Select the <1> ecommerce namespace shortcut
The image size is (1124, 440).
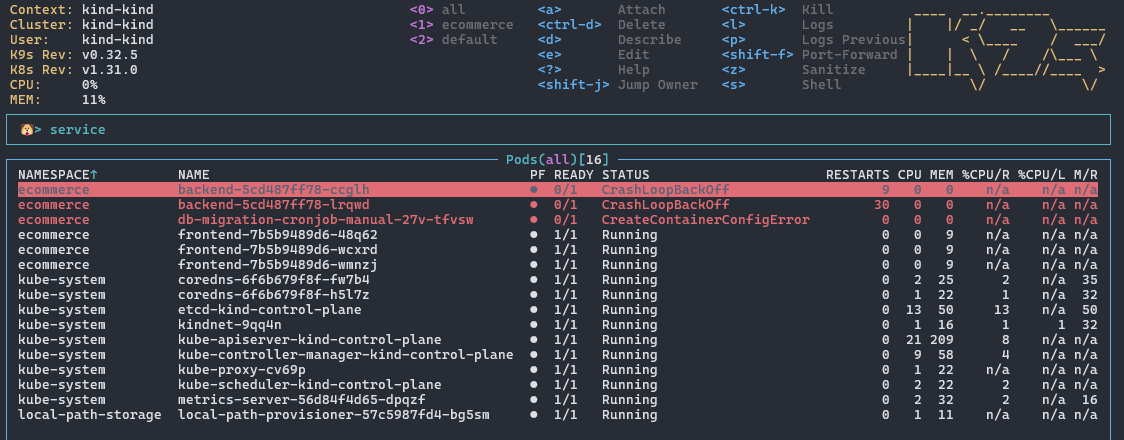[x=461, y=24]
